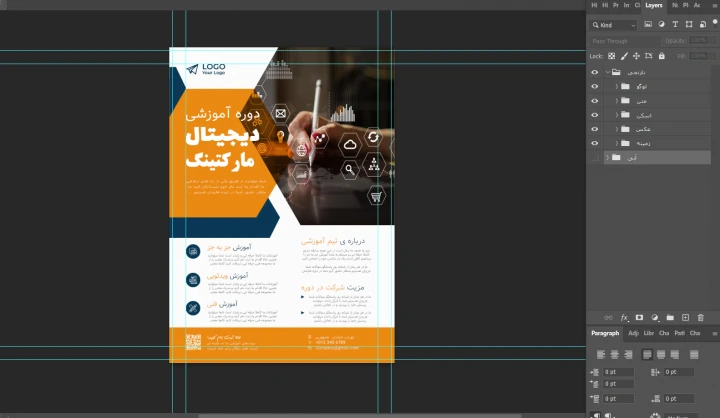The width and height of the screenshot is (720, 418).
Task: Lock image pixels with brush icon
Action: coord(623,56)
